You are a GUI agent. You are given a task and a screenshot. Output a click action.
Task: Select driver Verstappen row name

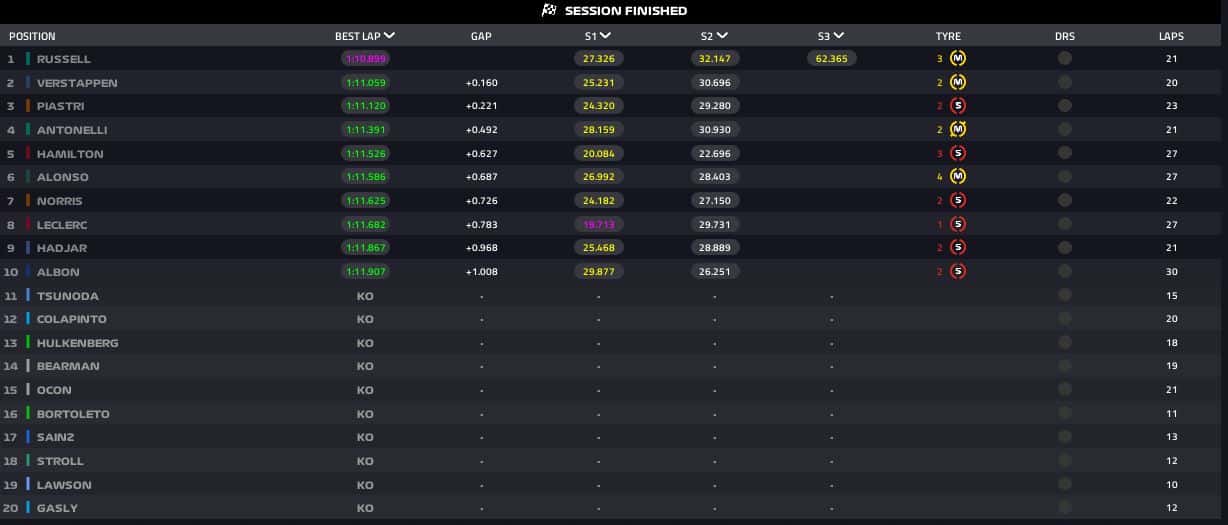(77, 83)
